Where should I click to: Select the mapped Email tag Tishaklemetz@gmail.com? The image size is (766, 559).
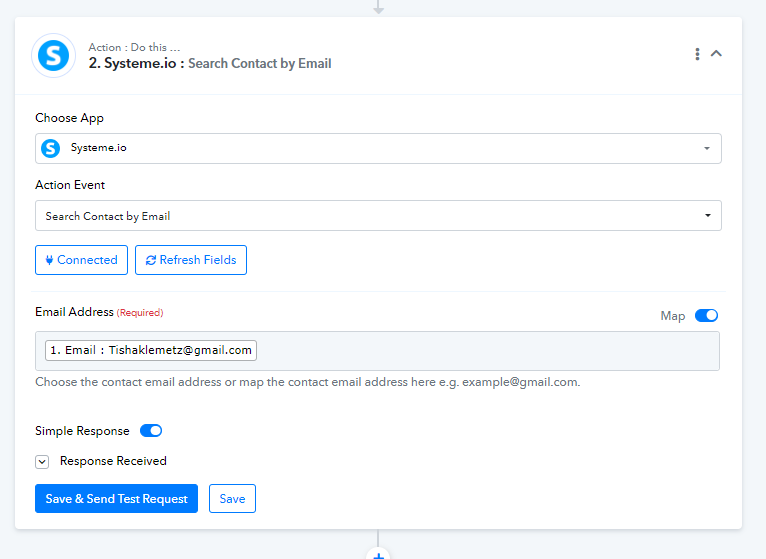[x=151, y=350]
